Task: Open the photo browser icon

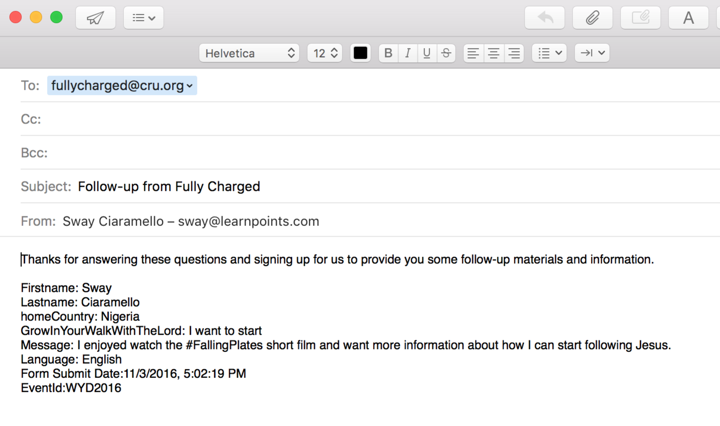Action: tap(640, 17)
